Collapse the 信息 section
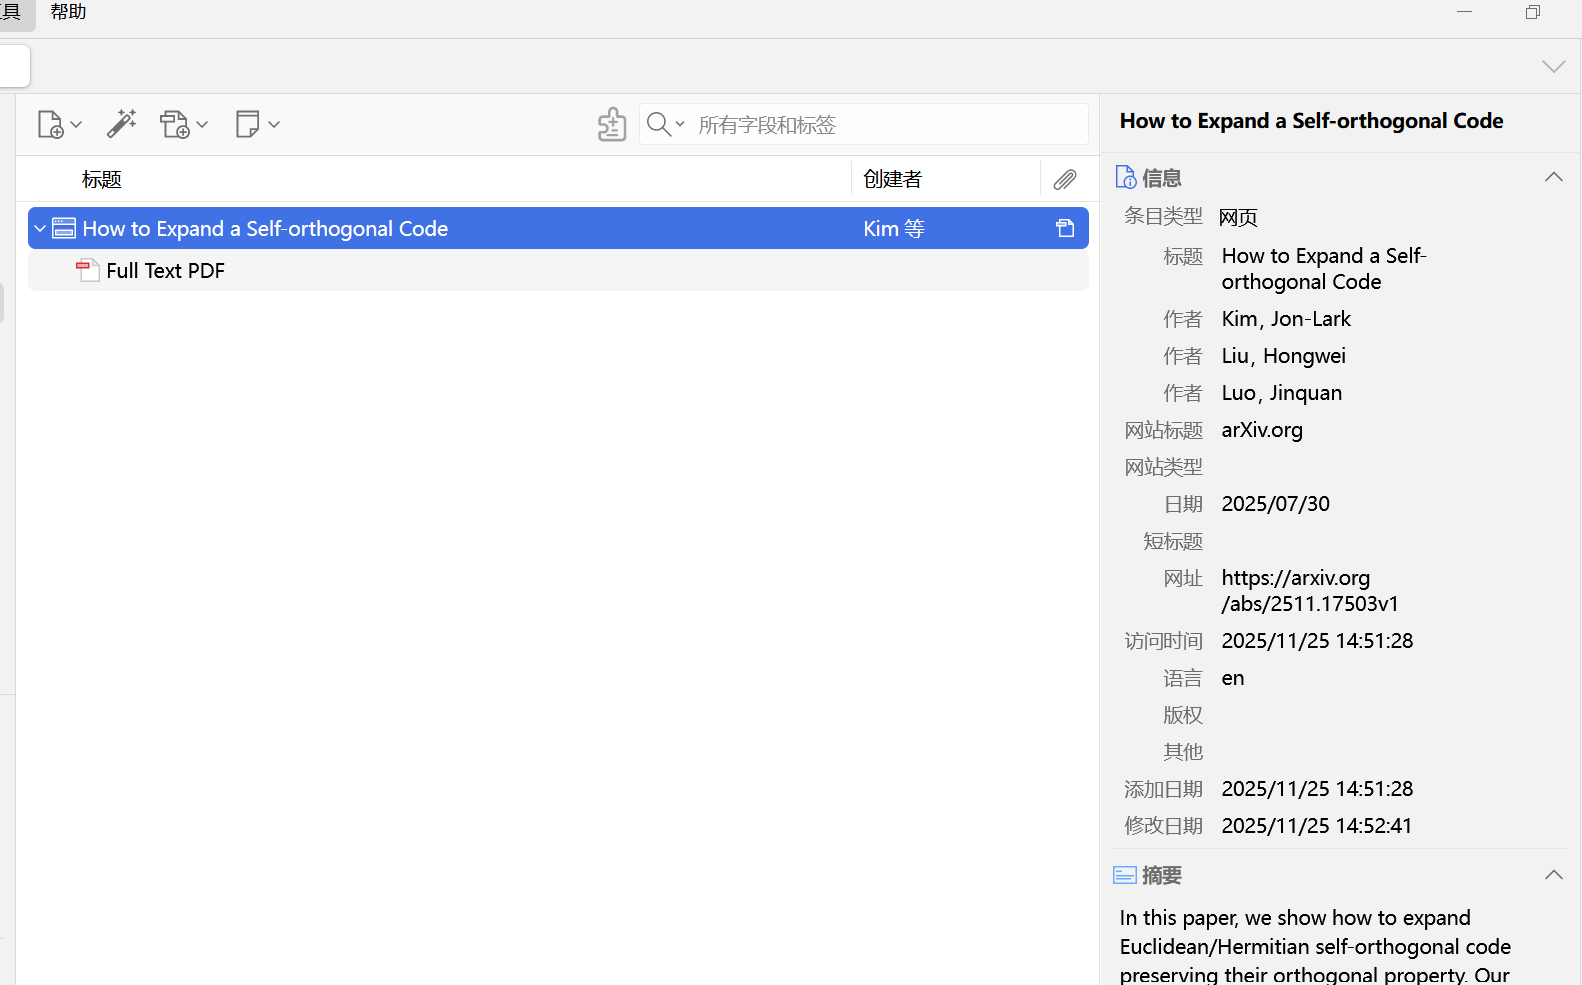Image resolution: width=1582 pixels, height=985 pixels. click(1553, 178)
